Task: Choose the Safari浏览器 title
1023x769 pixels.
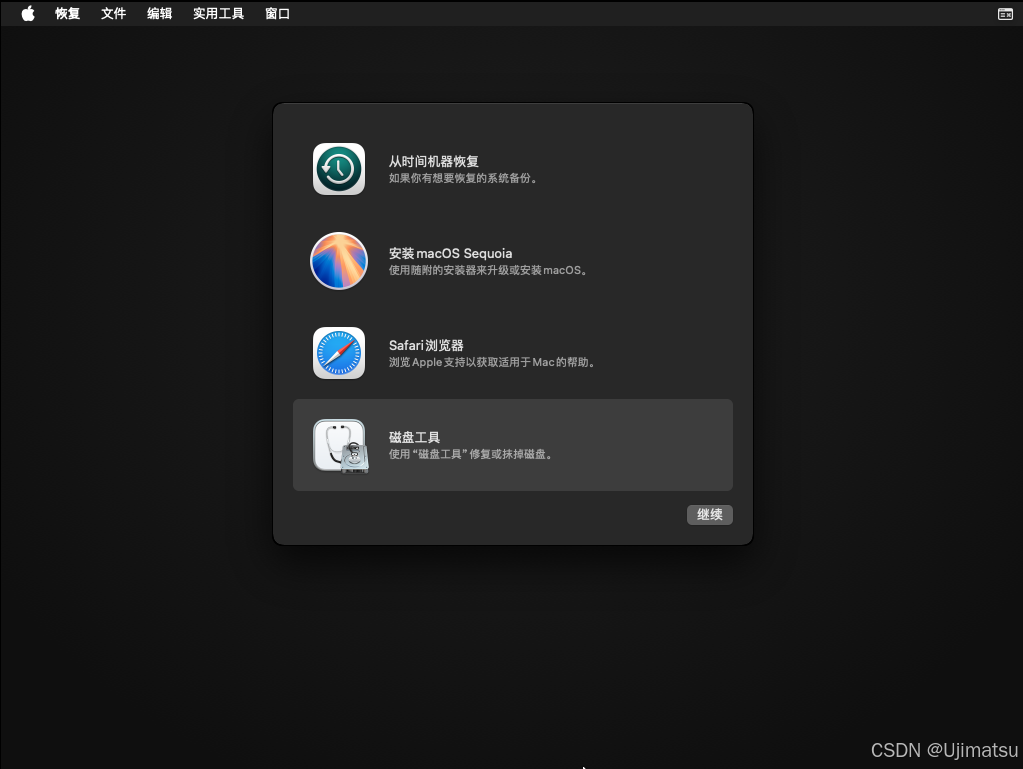Action: 426,345
